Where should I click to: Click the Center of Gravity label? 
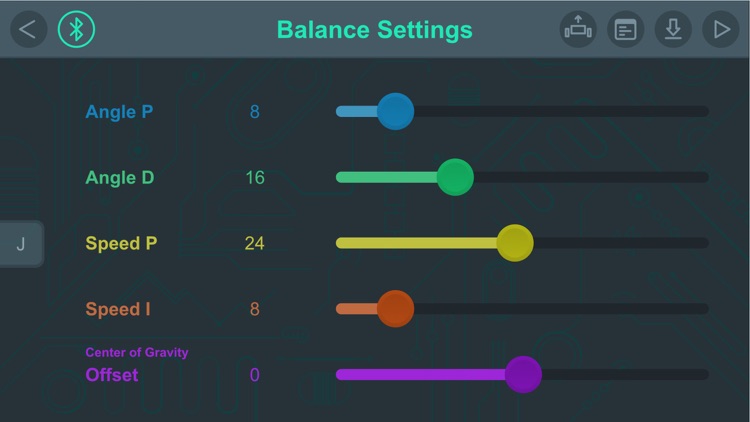[137, 353]
